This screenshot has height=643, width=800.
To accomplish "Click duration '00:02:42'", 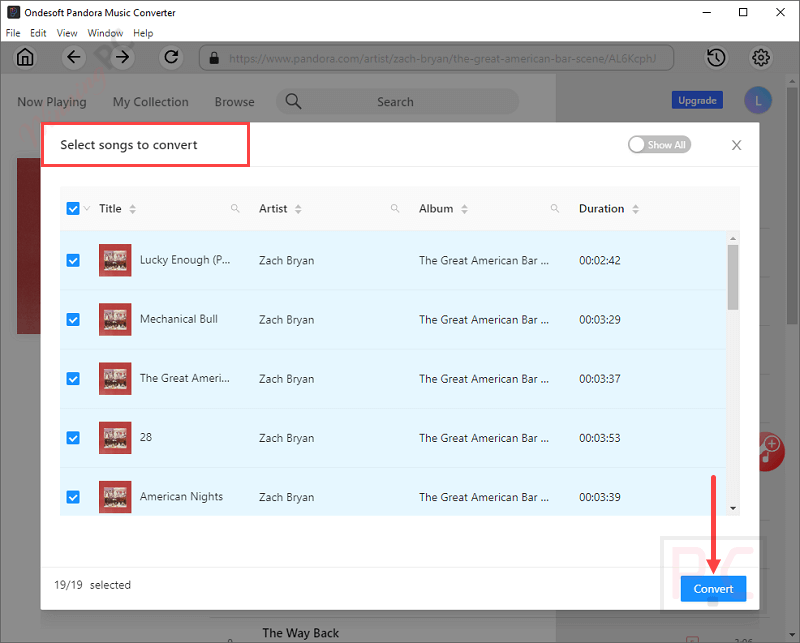I will point(599,260).
